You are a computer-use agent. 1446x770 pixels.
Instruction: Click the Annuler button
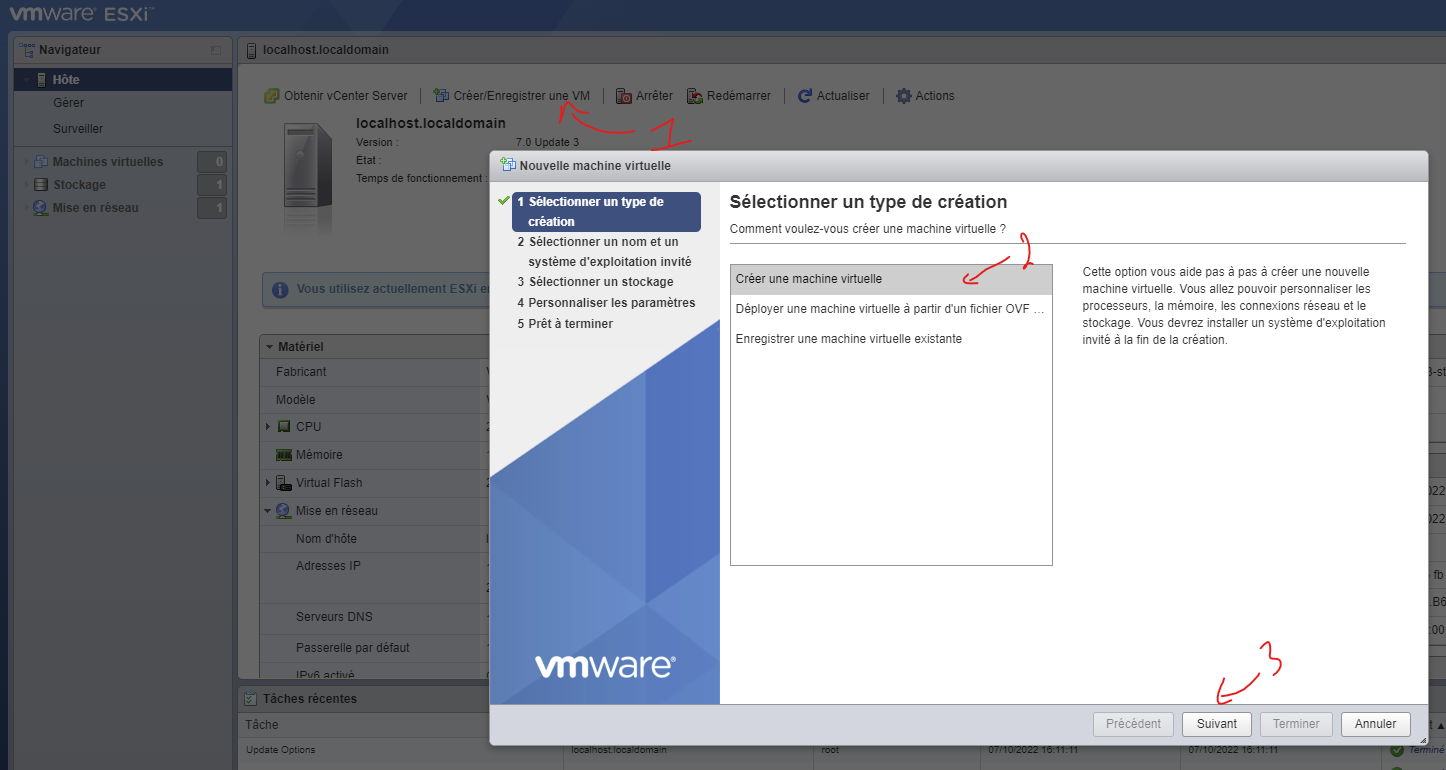point(1376,724)
